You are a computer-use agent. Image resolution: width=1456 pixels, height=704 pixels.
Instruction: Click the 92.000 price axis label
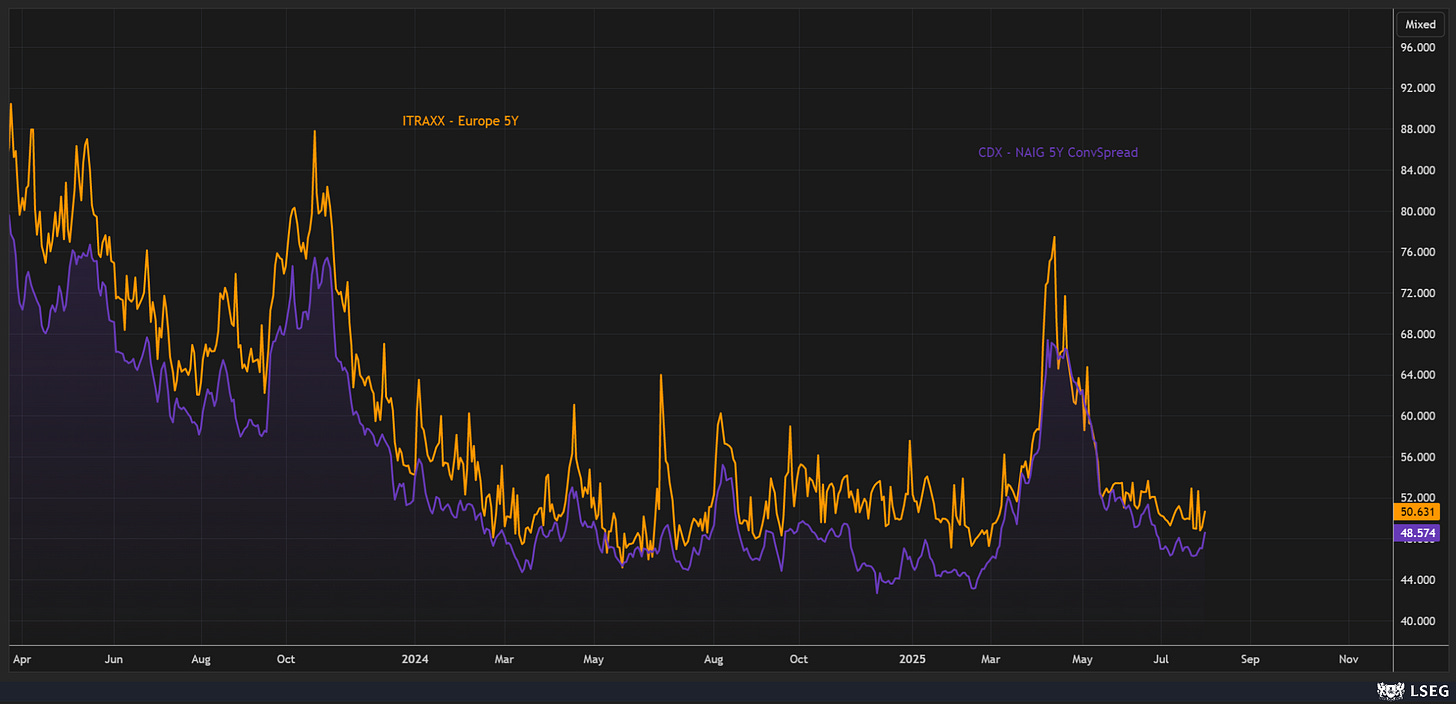[1417, 88]
